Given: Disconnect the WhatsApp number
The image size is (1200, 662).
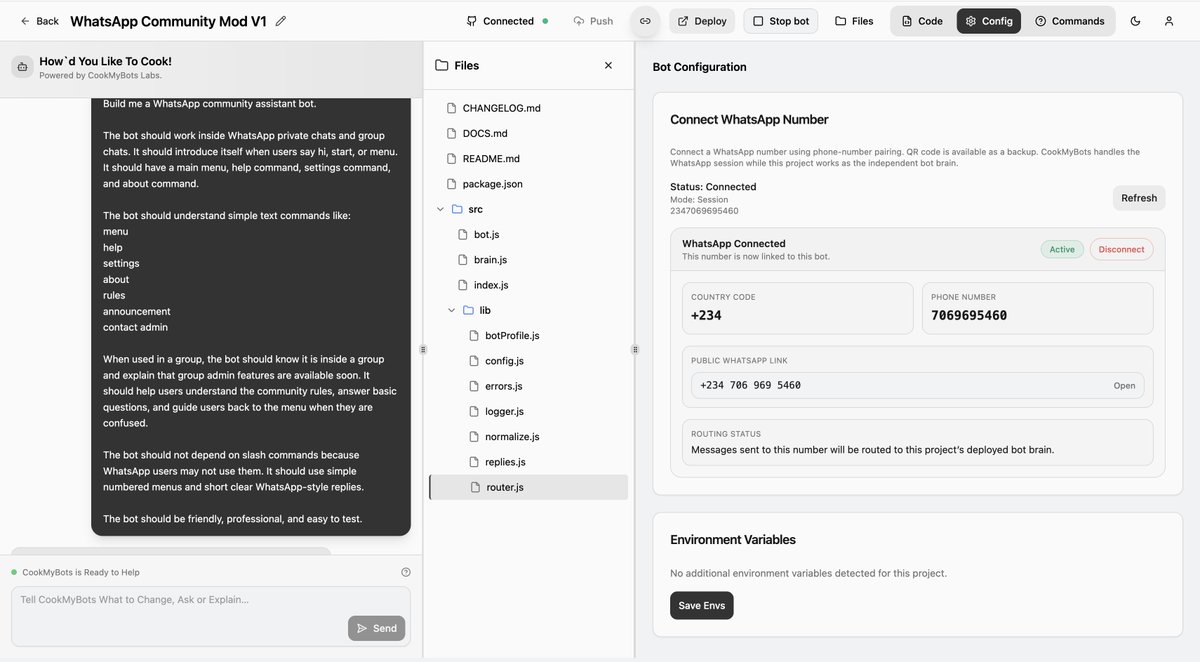Looking at the screenshot, I should coord(1121,250).
